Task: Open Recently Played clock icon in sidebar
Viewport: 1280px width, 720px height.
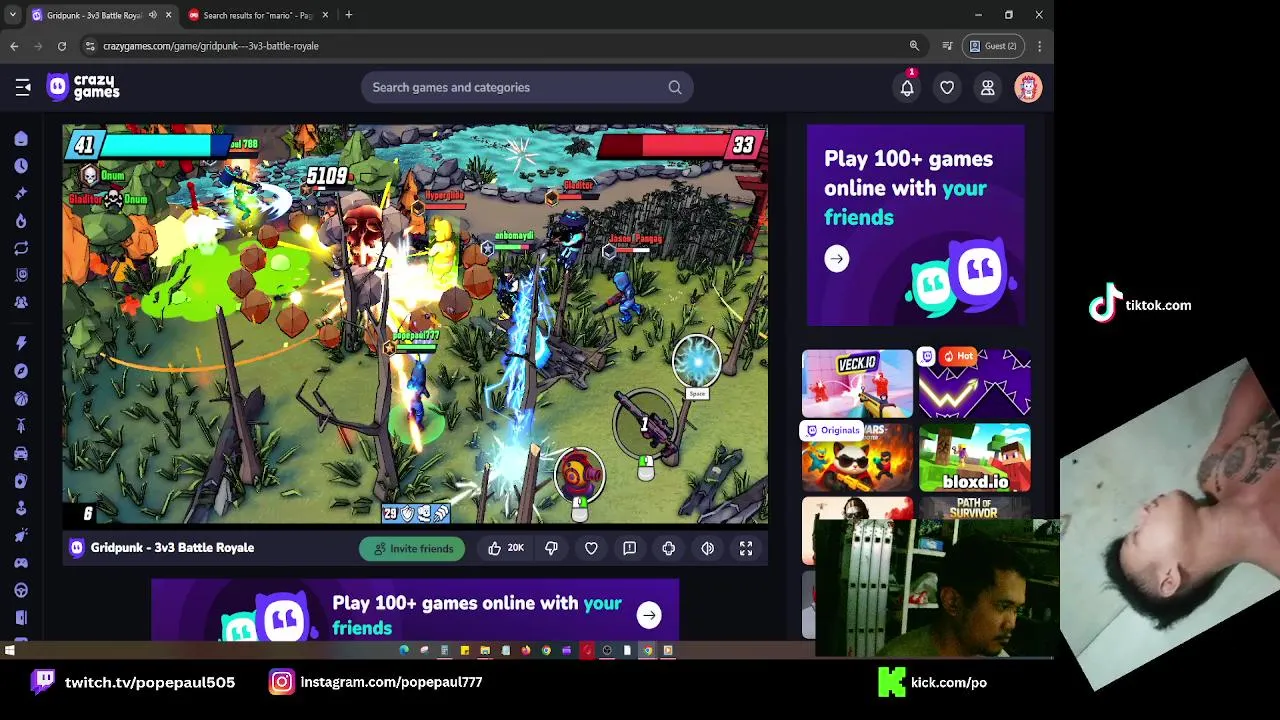Action: tap(21, 166)
